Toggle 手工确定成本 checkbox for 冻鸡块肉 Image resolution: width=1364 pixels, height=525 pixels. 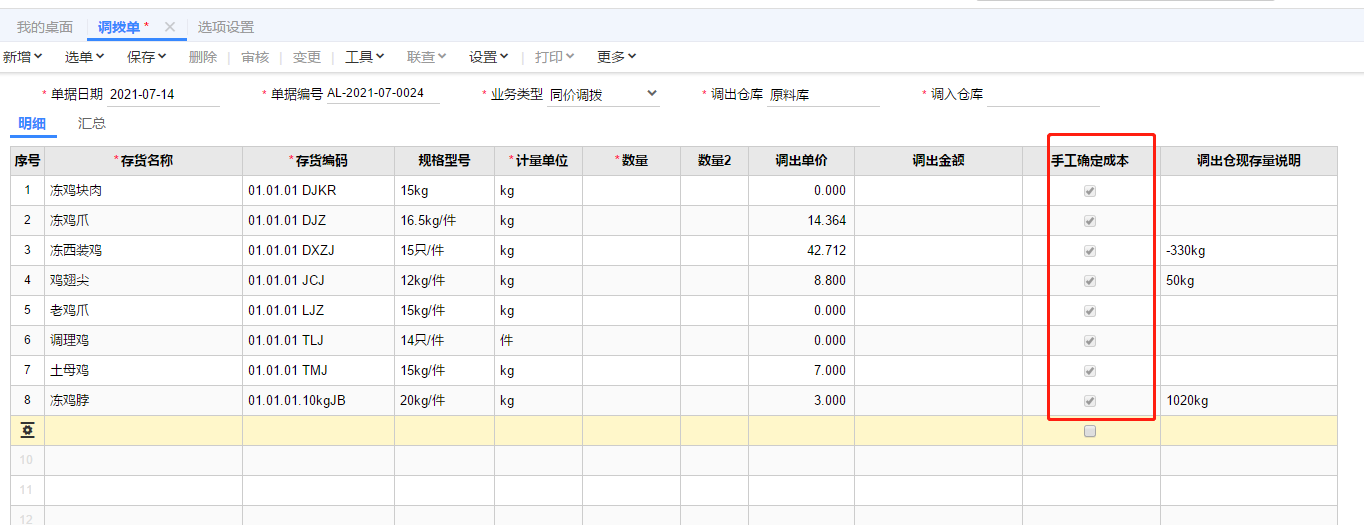pyautogui.click(x=1090, y=191)
